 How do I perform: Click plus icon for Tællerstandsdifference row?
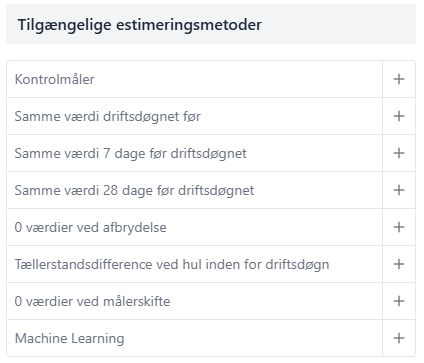point(399,264)
